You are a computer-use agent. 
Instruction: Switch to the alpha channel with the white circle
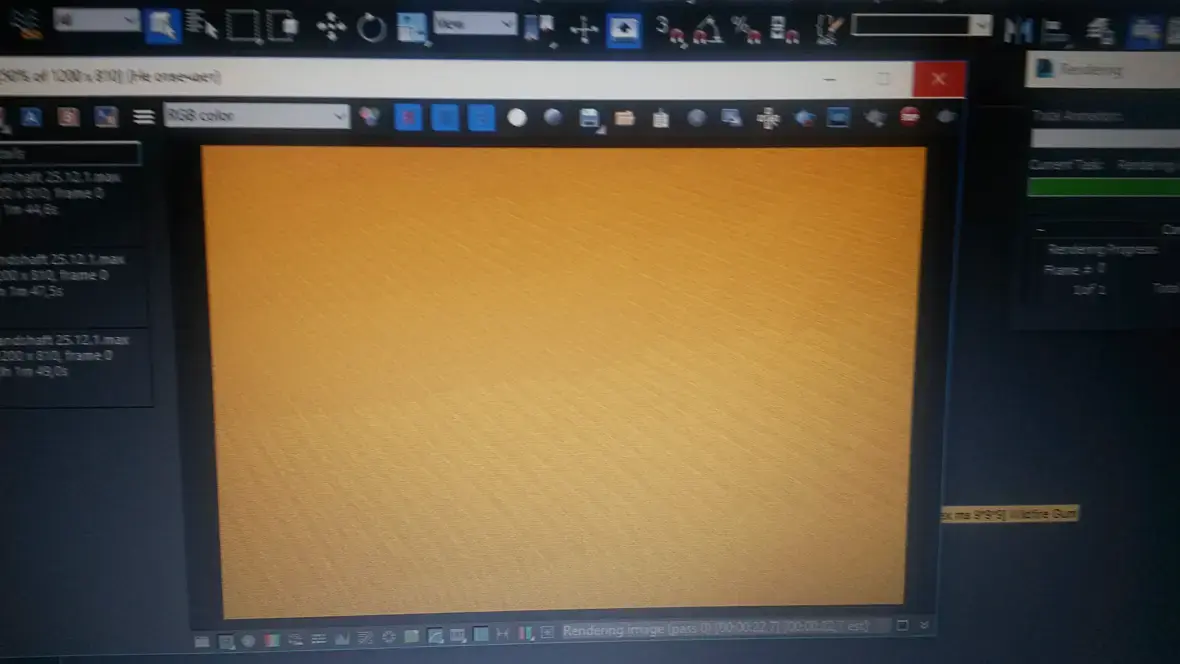click(517, 117)
